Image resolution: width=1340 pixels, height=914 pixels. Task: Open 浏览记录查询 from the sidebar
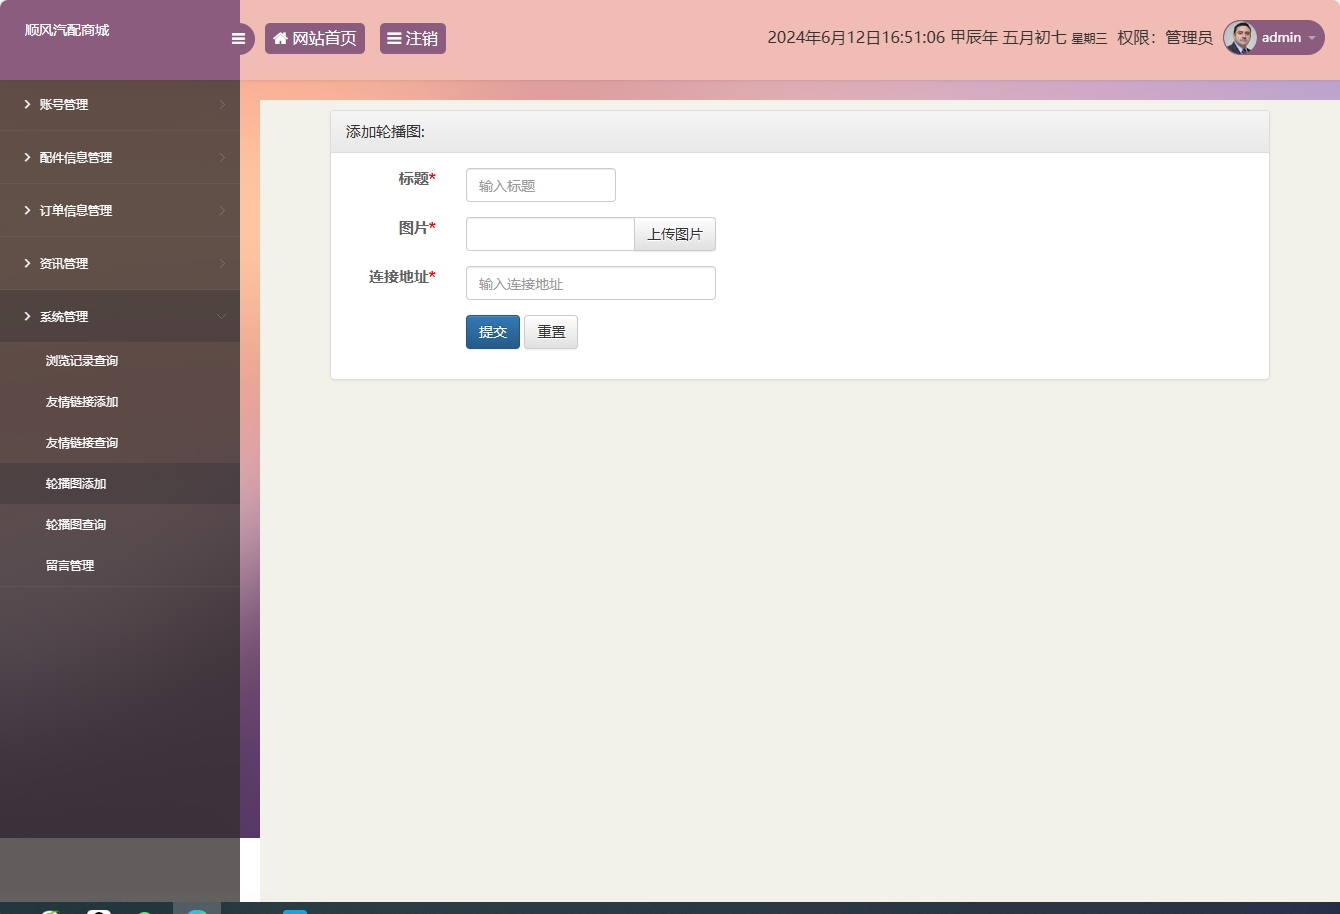pos(81,360)
